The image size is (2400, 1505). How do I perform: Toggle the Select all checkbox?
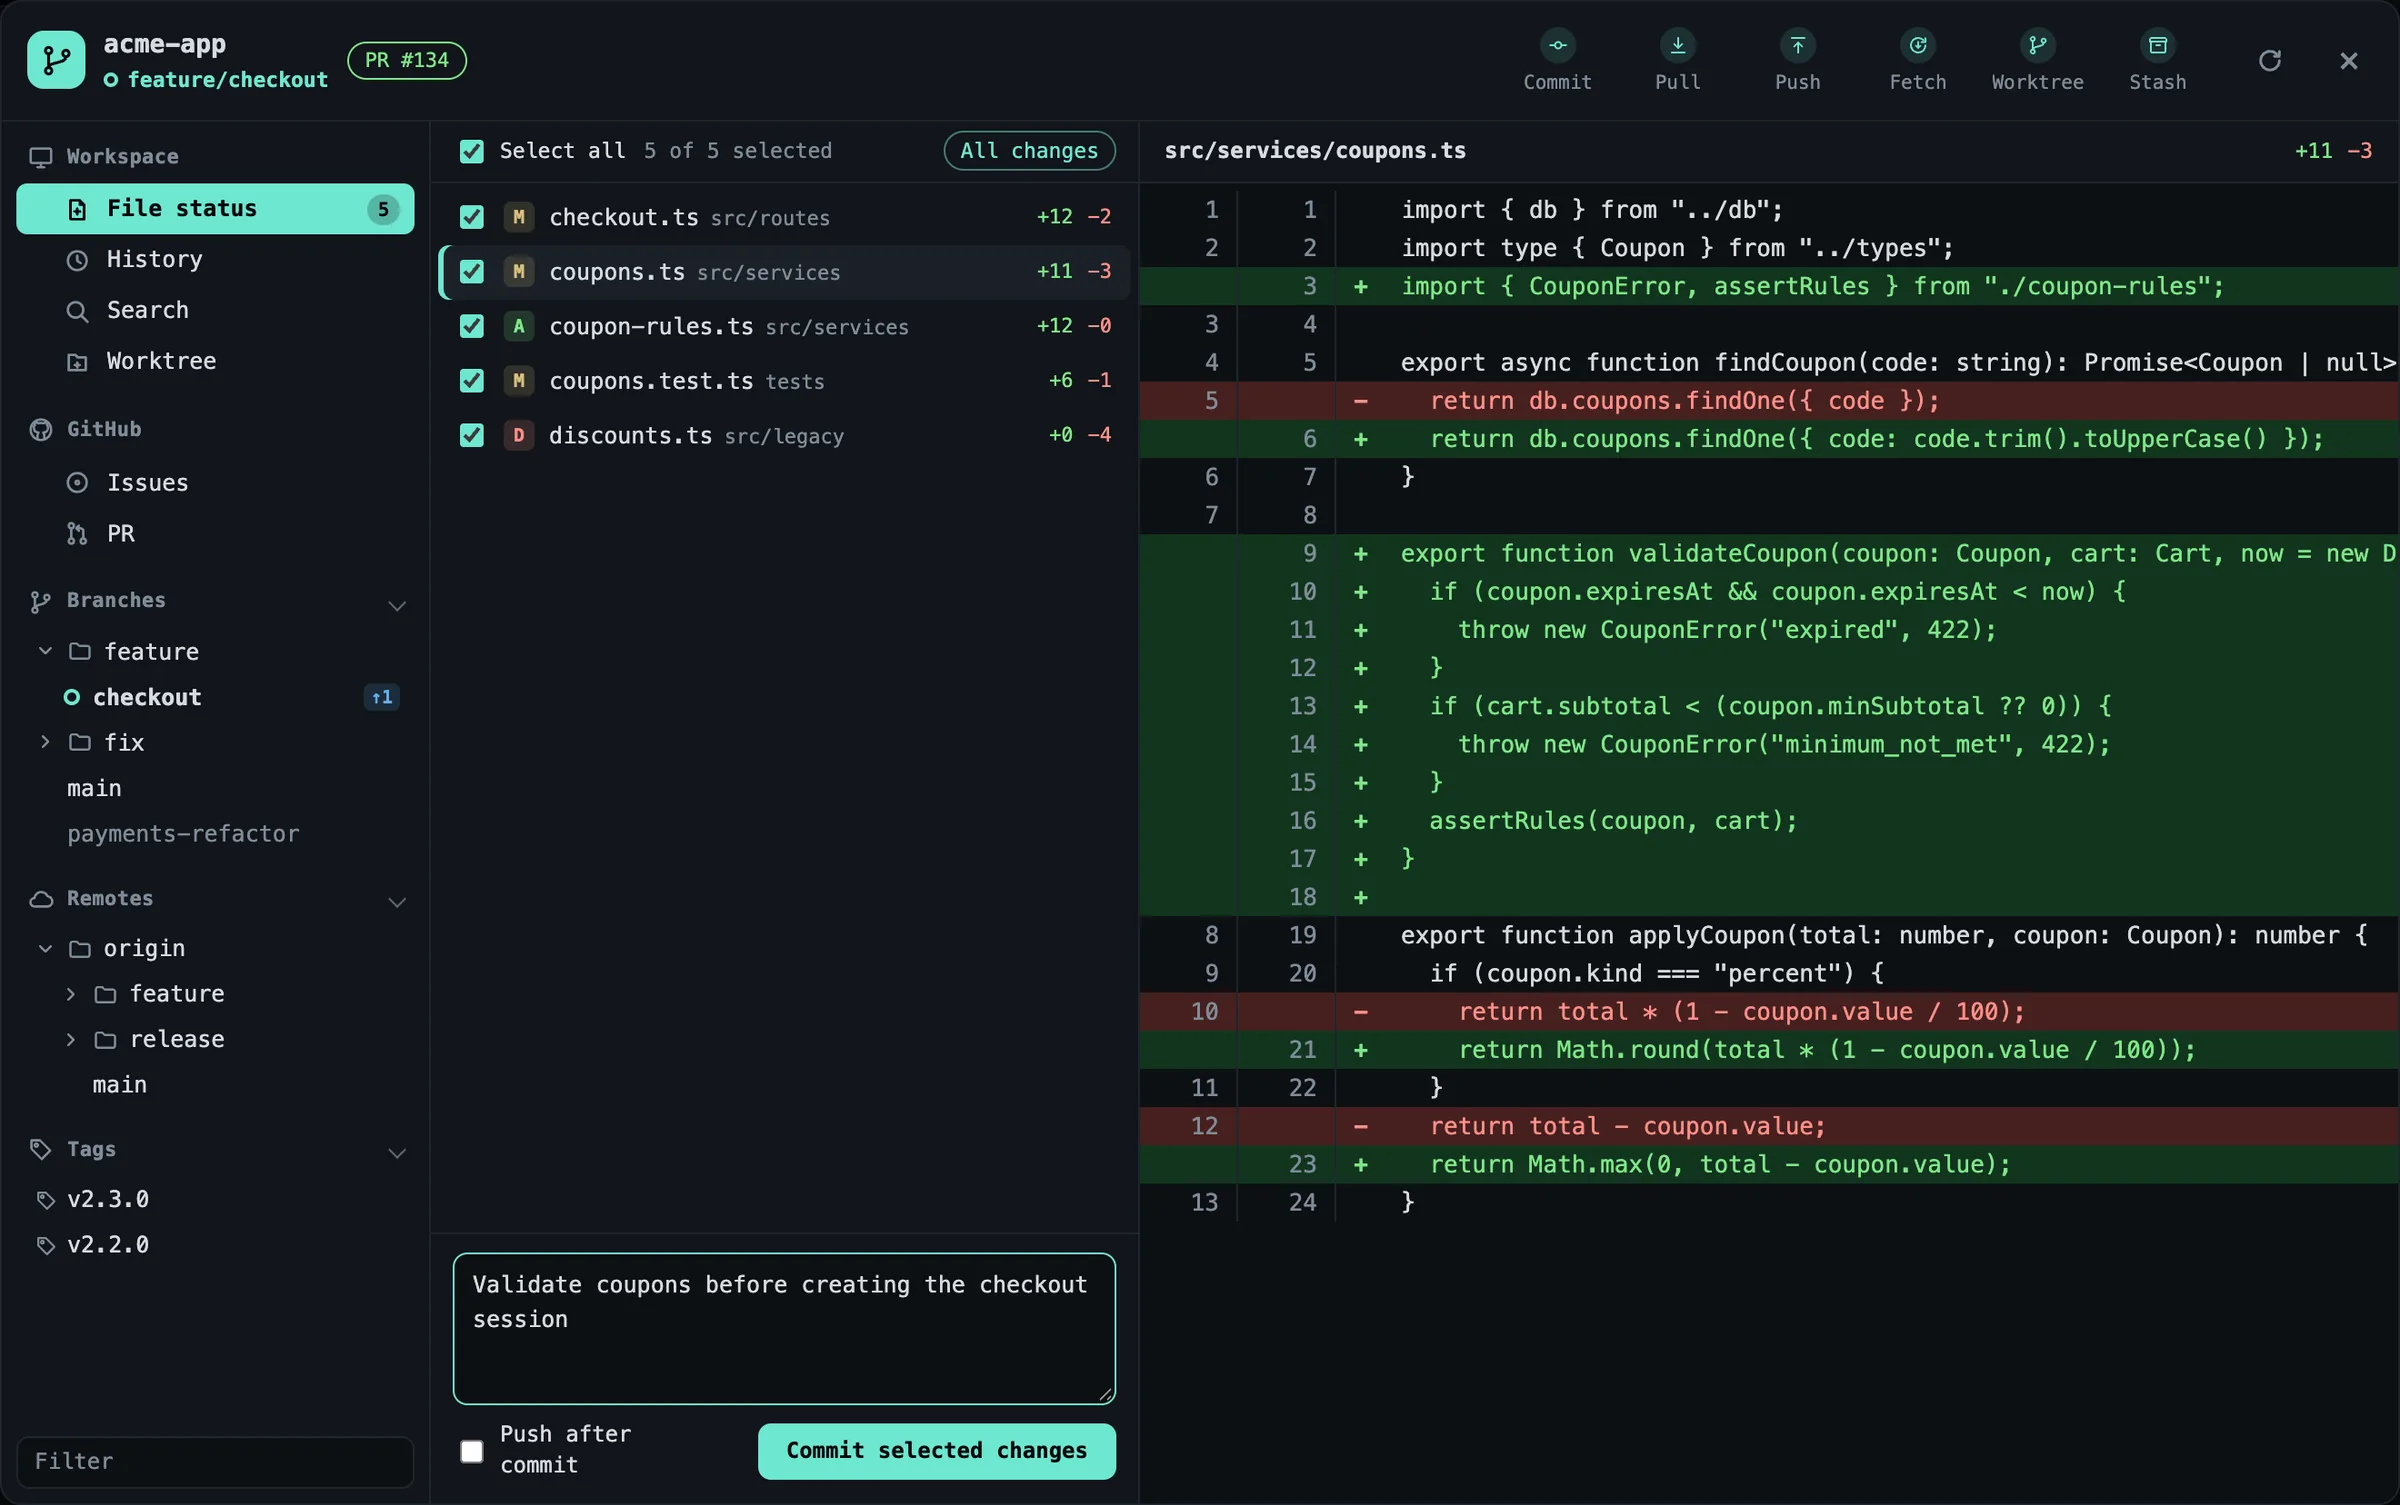point(471,151)
